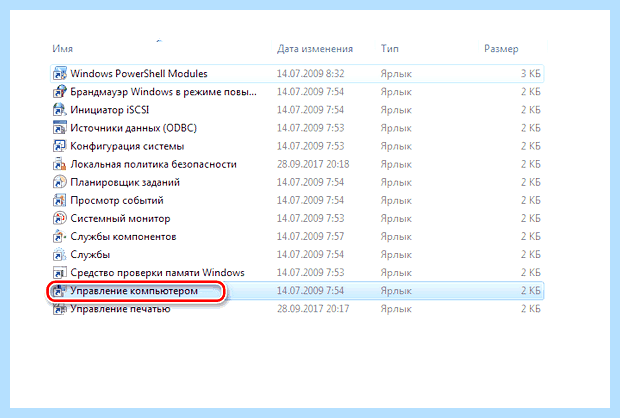Sort by the Имя column header
The image size is (620, 418).
click(x=62, y=49)
